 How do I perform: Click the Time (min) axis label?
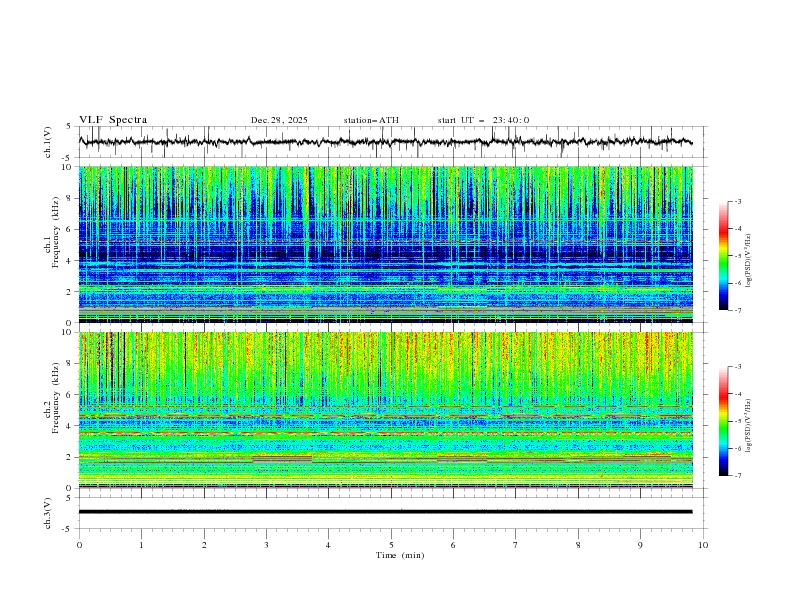[400, 554]
